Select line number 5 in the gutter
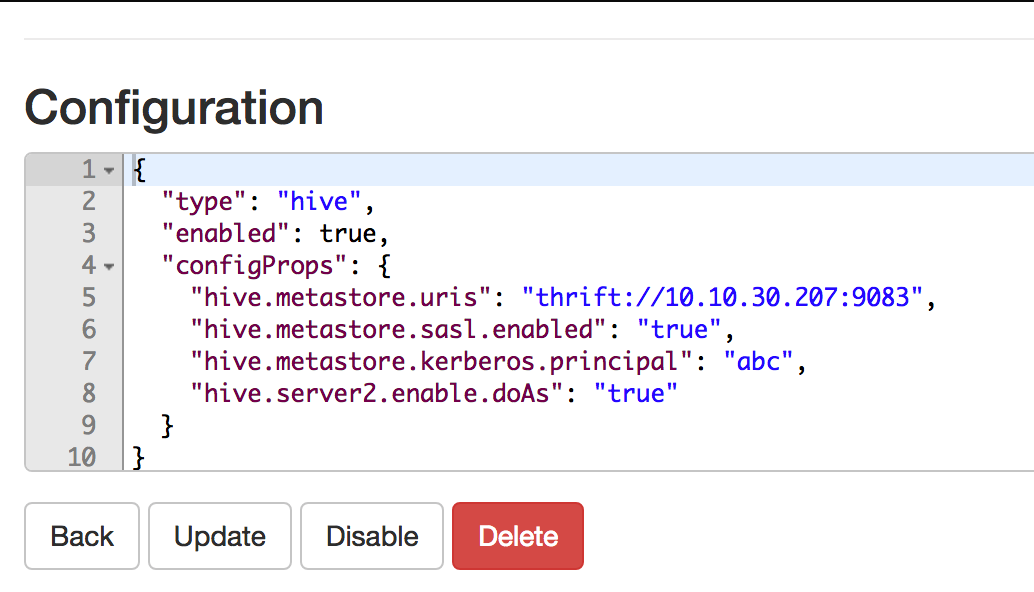 (x=89, y=297)
